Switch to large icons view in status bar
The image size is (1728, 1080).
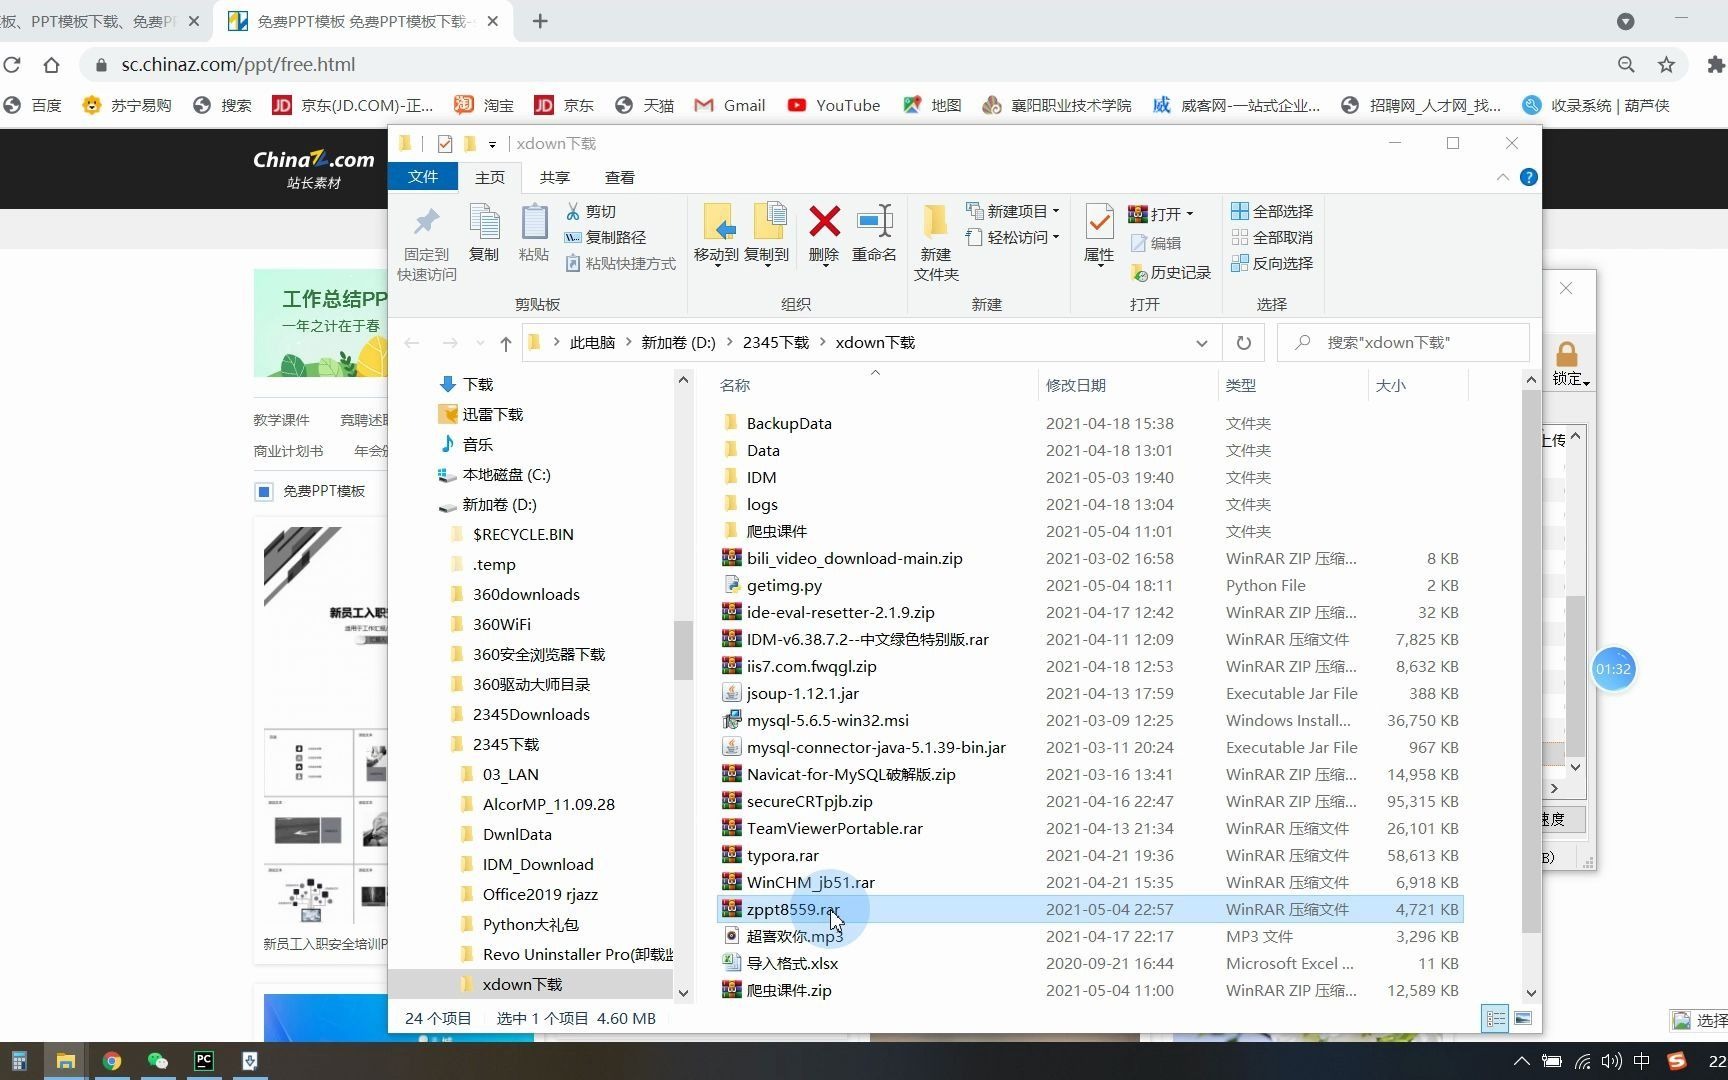(x=1523, y=1018)
